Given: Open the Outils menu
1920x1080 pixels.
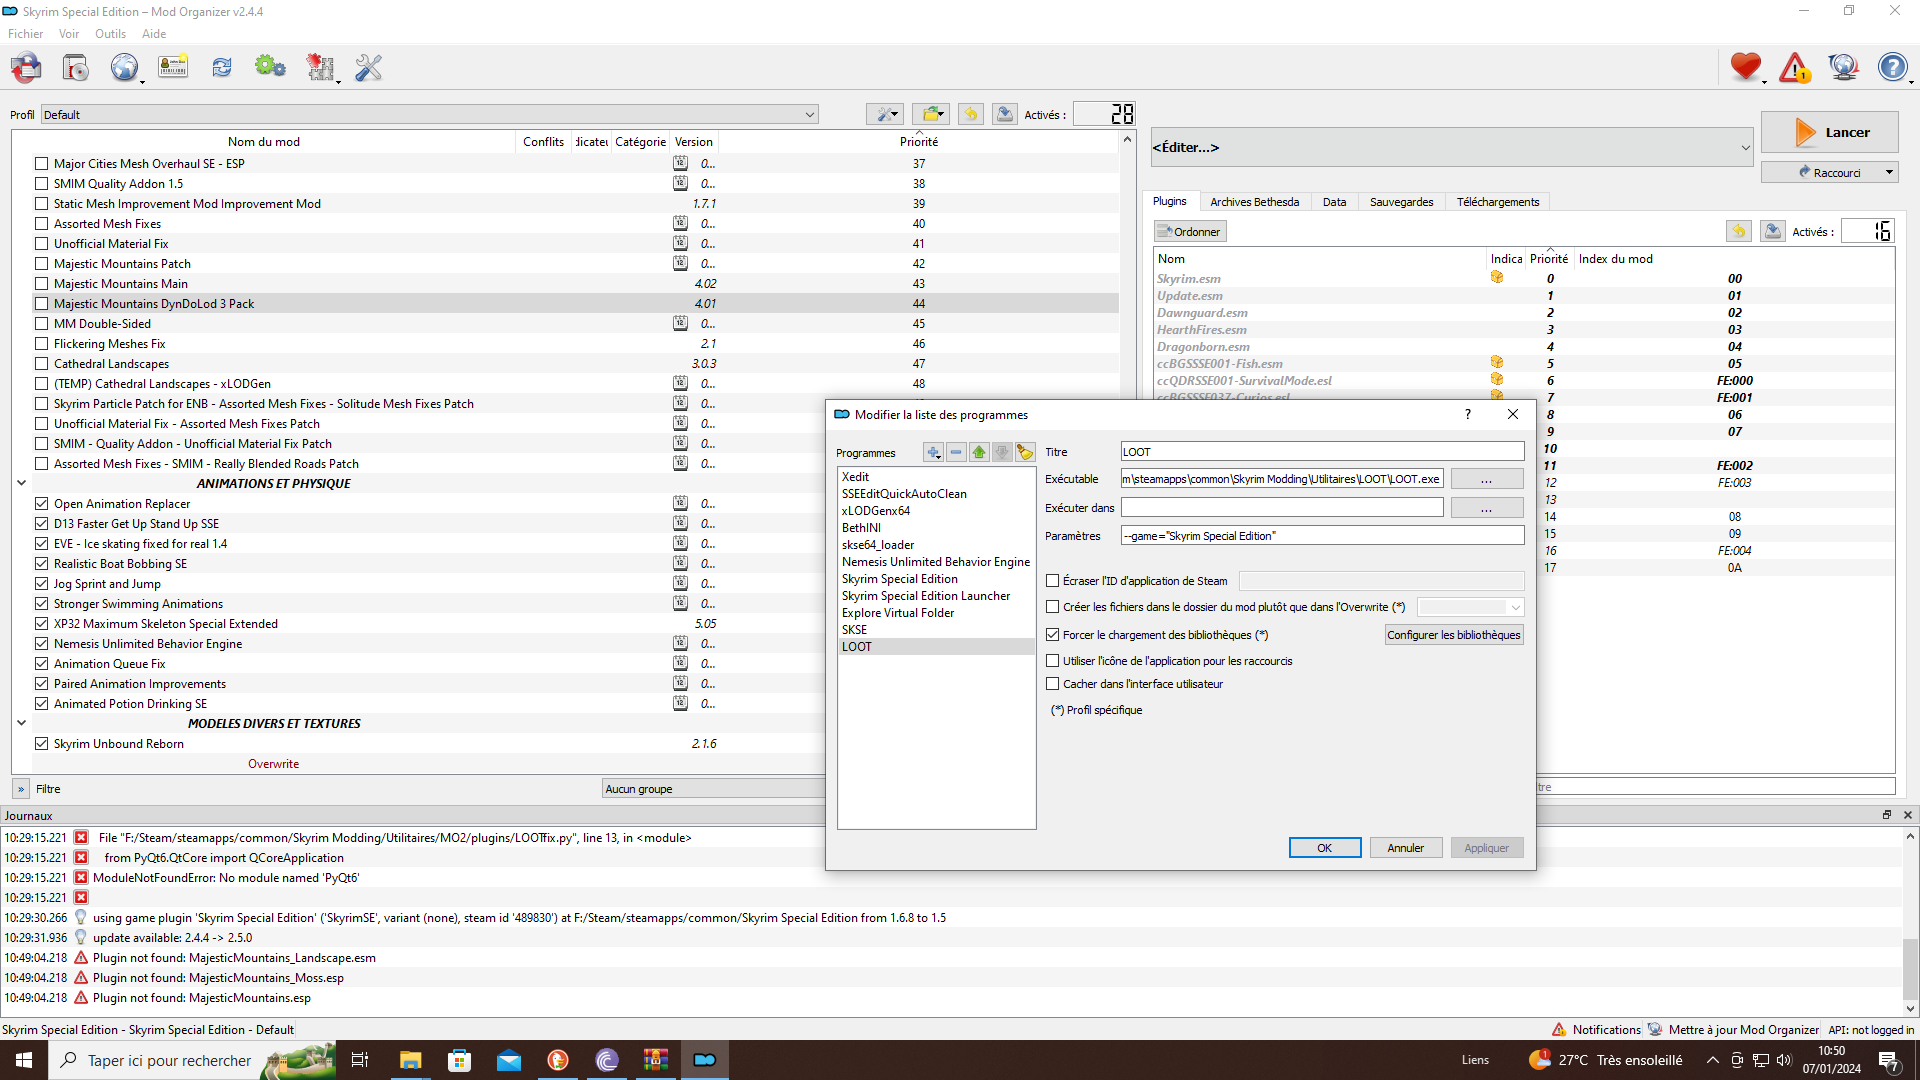Looking at the screenshot, I should tap(110, 34).
